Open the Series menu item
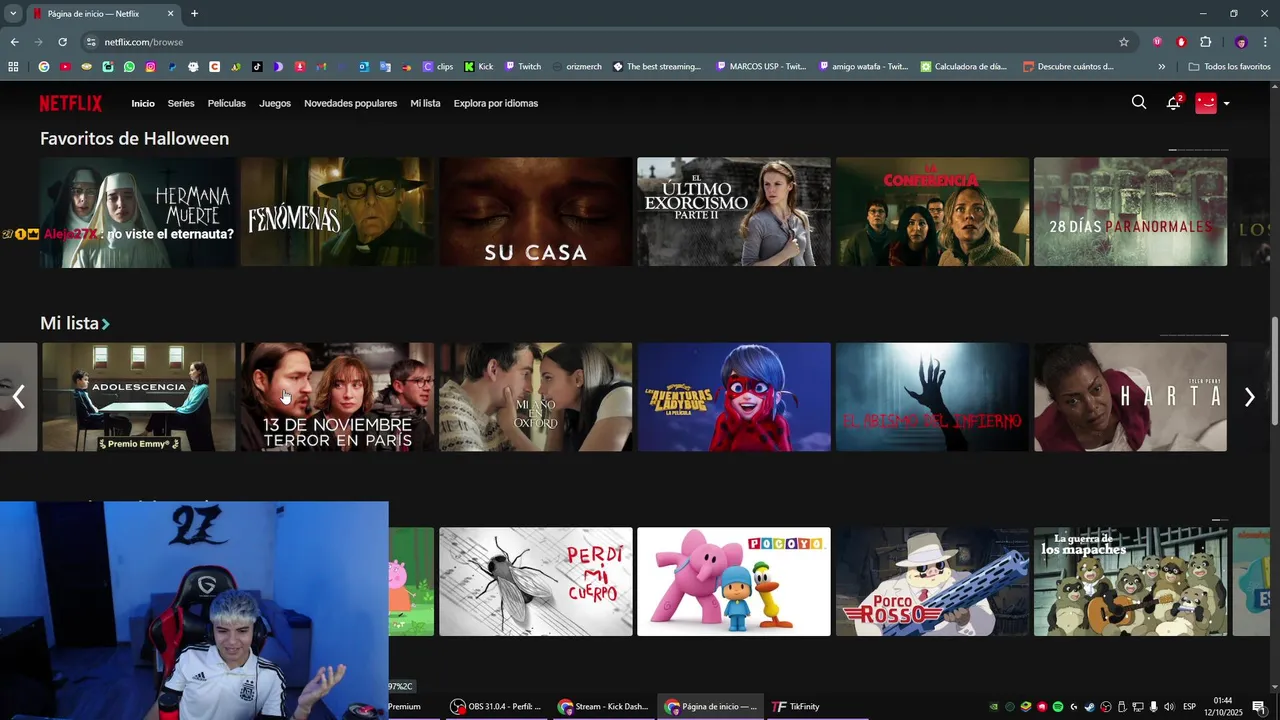Image resolution: width=1280 pixels, height=720 pixels. pyautogui.click(x=181, y=103)
